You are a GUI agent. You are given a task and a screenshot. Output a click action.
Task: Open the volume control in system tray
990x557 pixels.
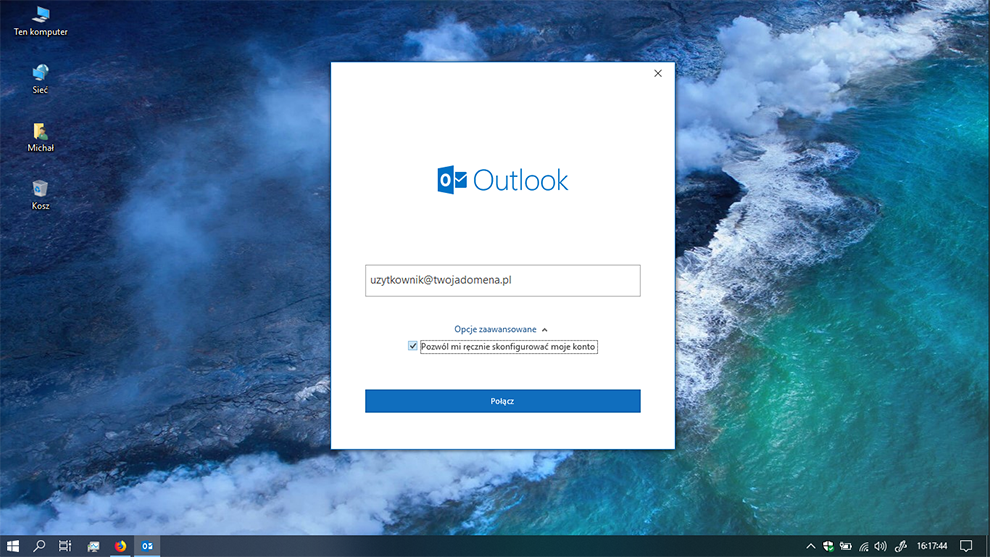pos(880,546)
